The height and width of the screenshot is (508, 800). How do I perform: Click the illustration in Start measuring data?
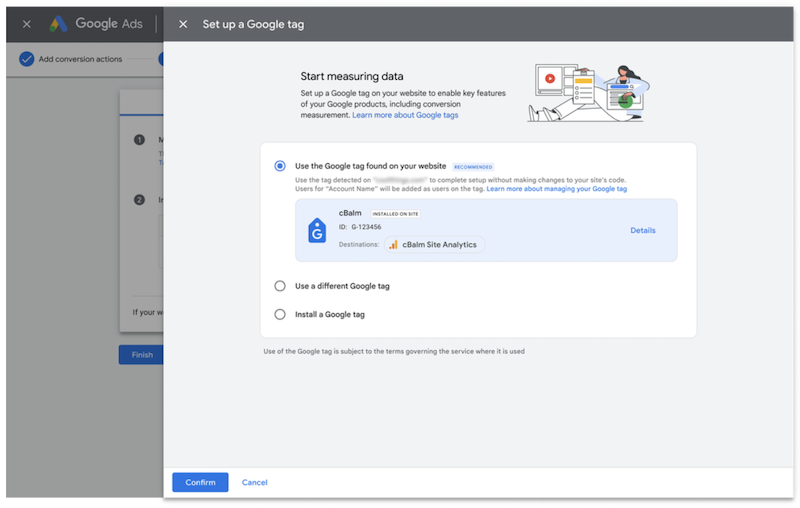coord(588,93)
